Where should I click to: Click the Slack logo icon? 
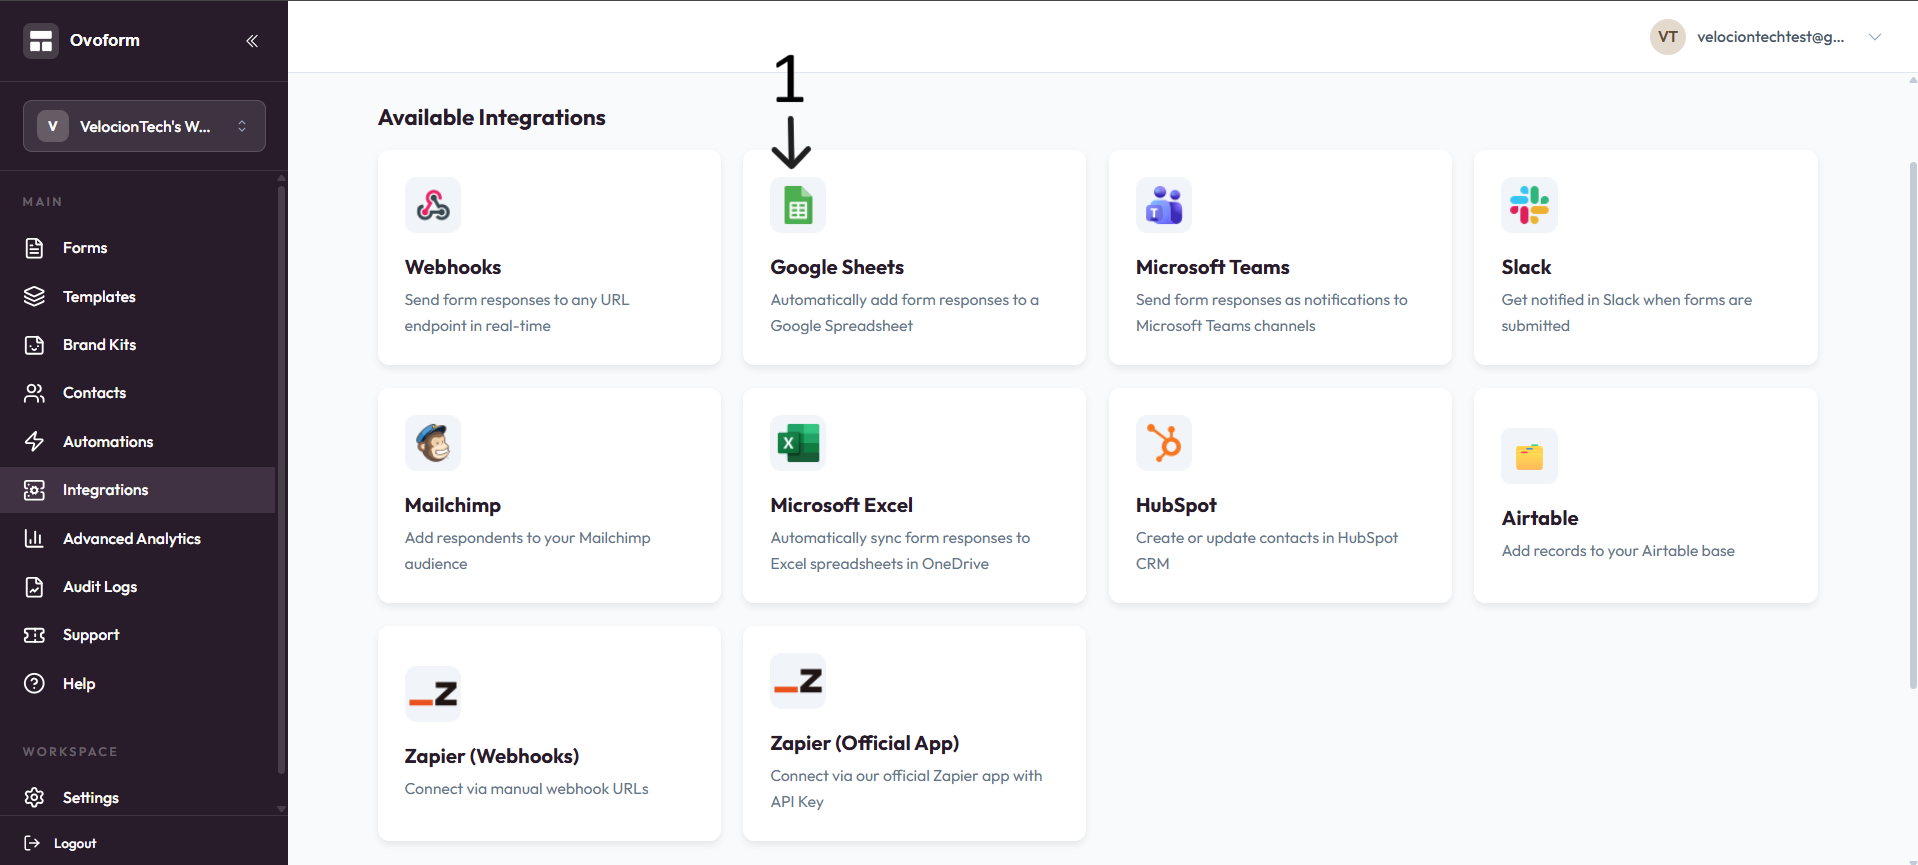pyautogui.click(x=1529, y=205)
